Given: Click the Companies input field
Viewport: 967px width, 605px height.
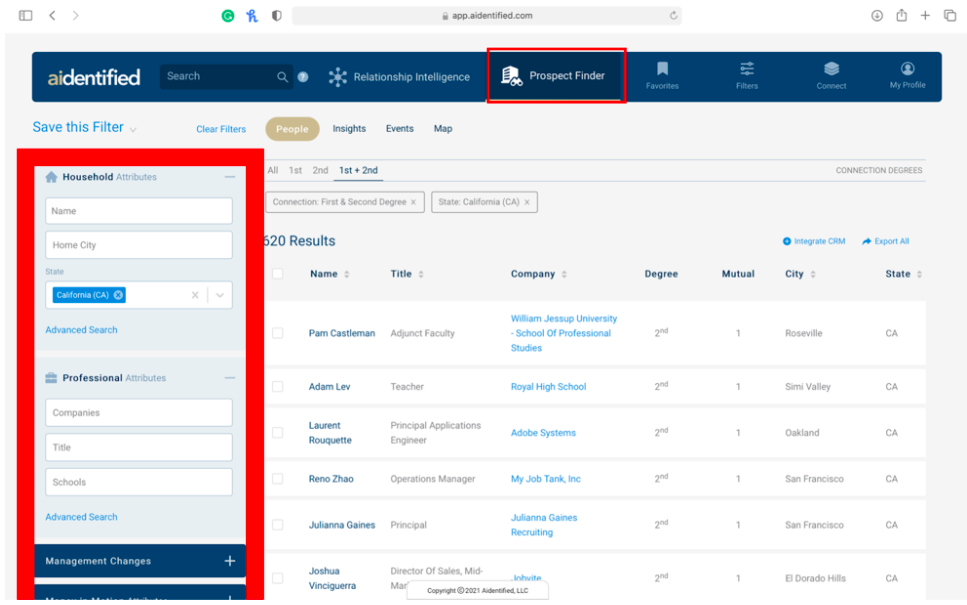Looking at the screenshot, I should (x=139, y=413).
